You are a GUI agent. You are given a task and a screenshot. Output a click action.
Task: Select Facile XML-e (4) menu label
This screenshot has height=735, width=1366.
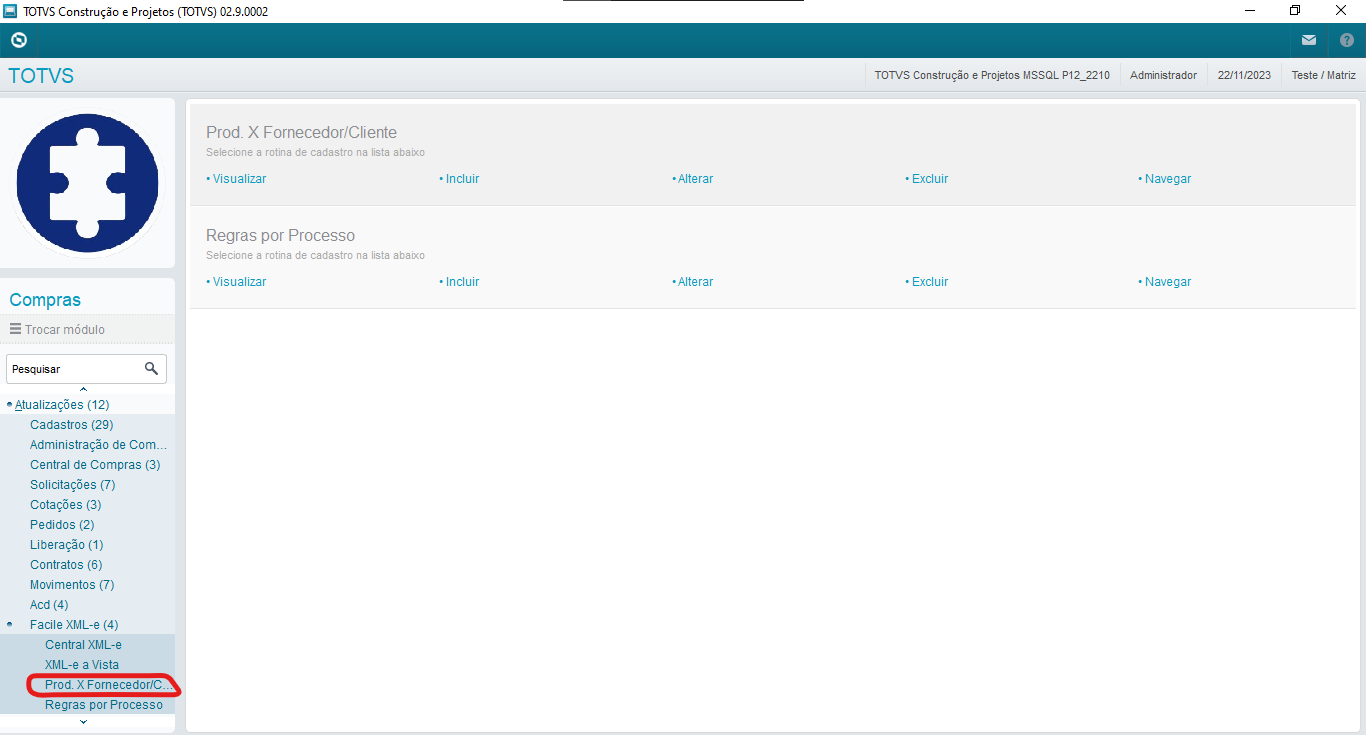74,625
